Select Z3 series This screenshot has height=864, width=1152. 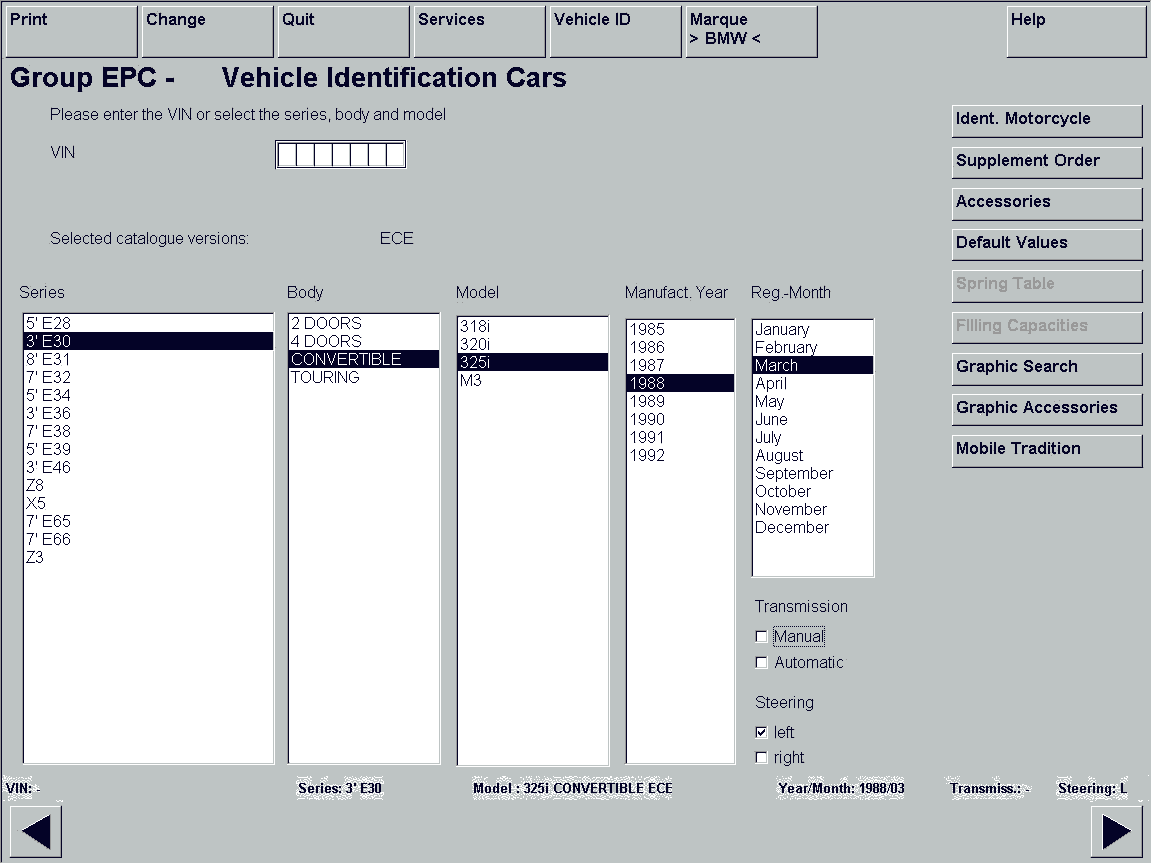pyautogui.click(x=148, y=557)
